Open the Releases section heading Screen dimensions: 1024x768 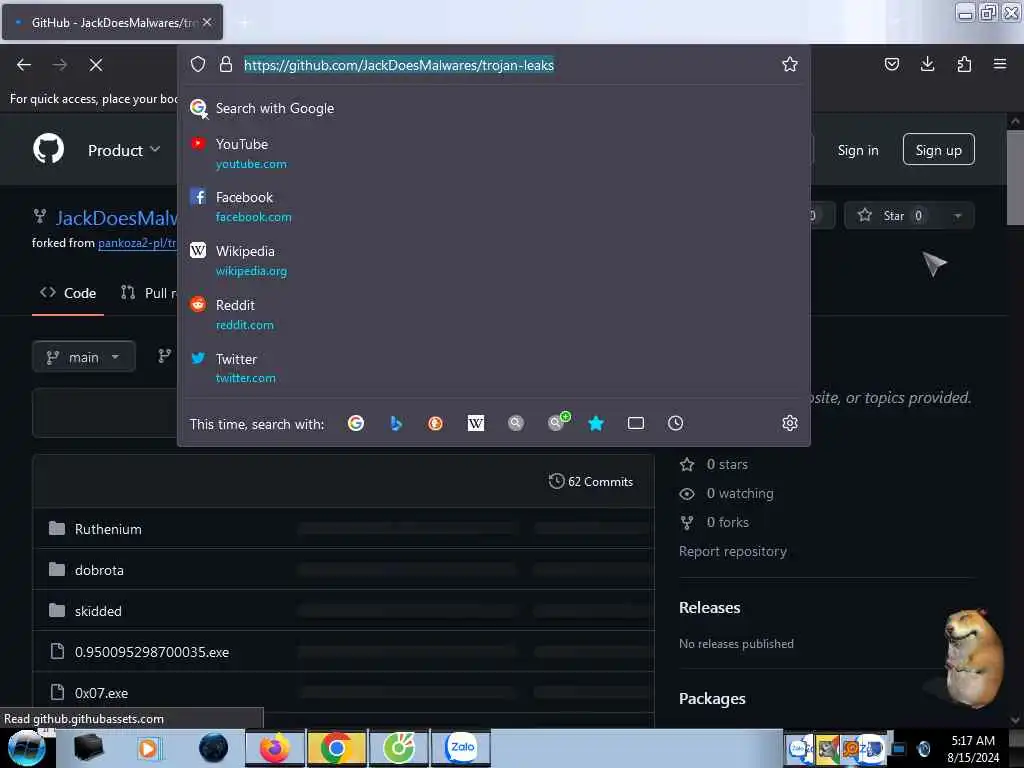709,607
